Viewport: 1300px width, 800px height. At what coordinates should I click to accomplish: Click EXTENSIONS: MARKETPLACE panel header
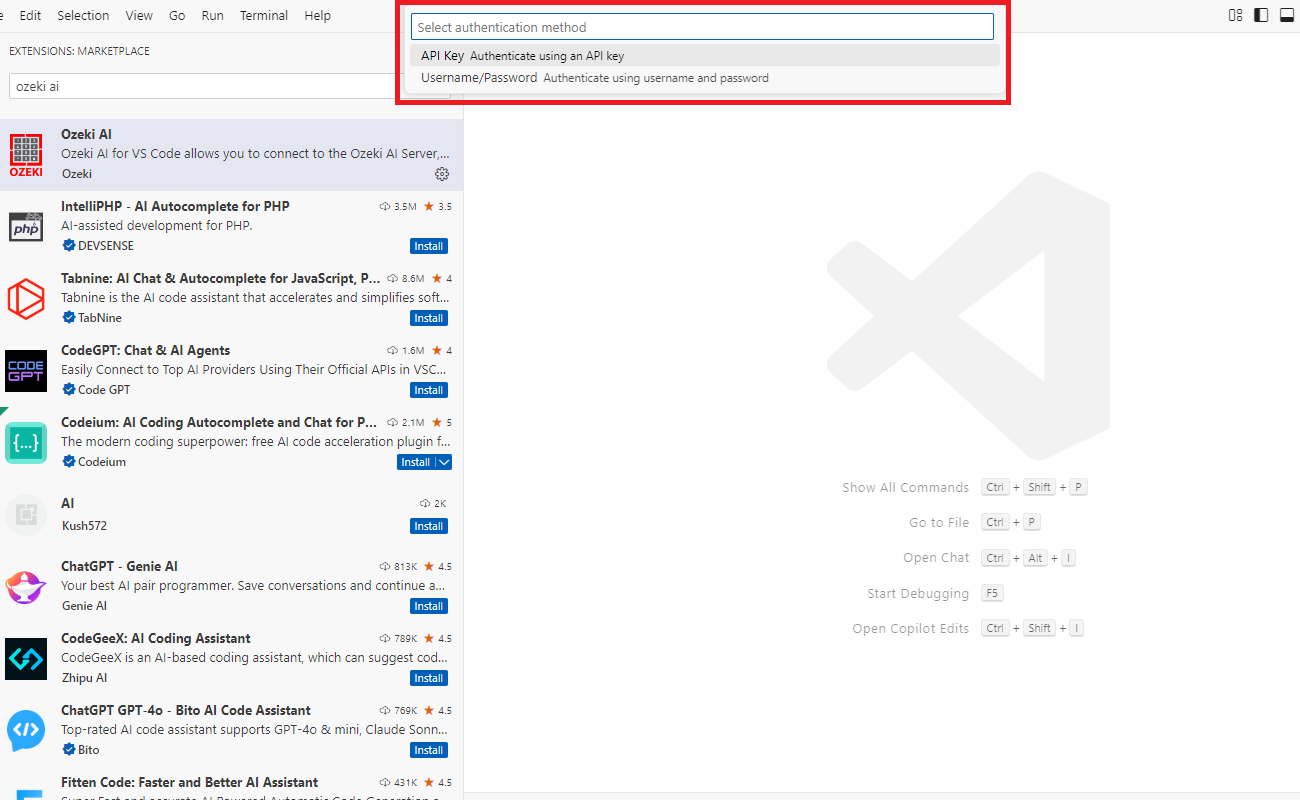click(80, 51)
